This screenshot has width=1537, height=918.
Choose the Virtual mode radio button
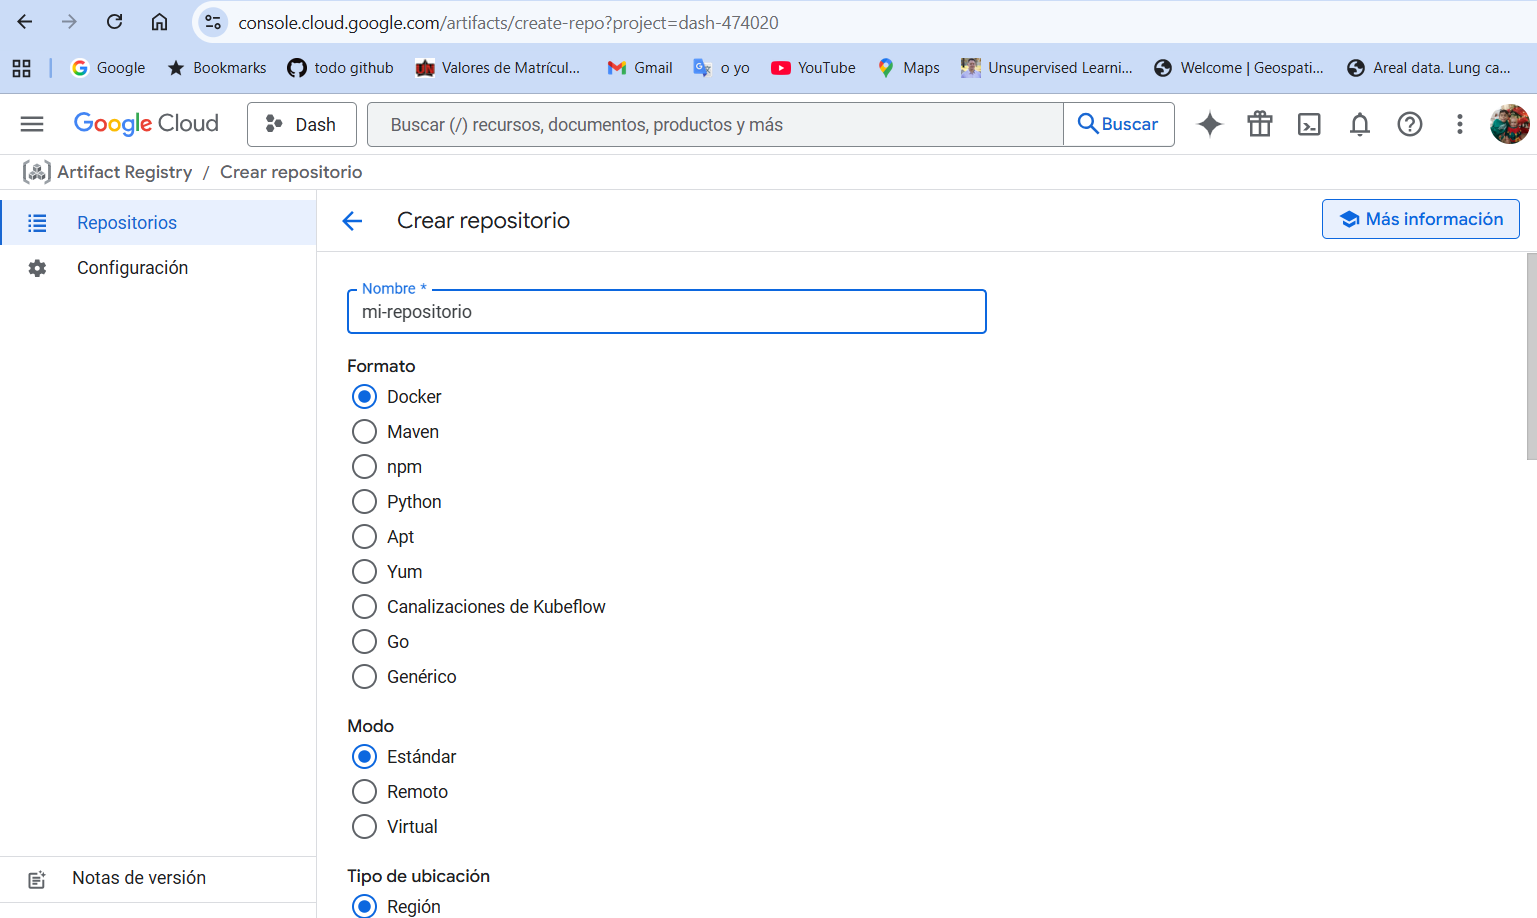click(364, 827)
